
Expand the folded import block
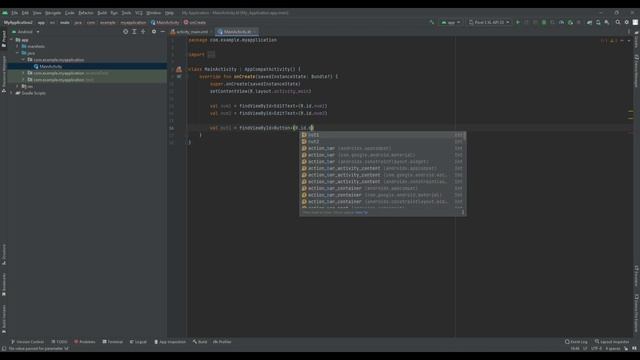211,54
